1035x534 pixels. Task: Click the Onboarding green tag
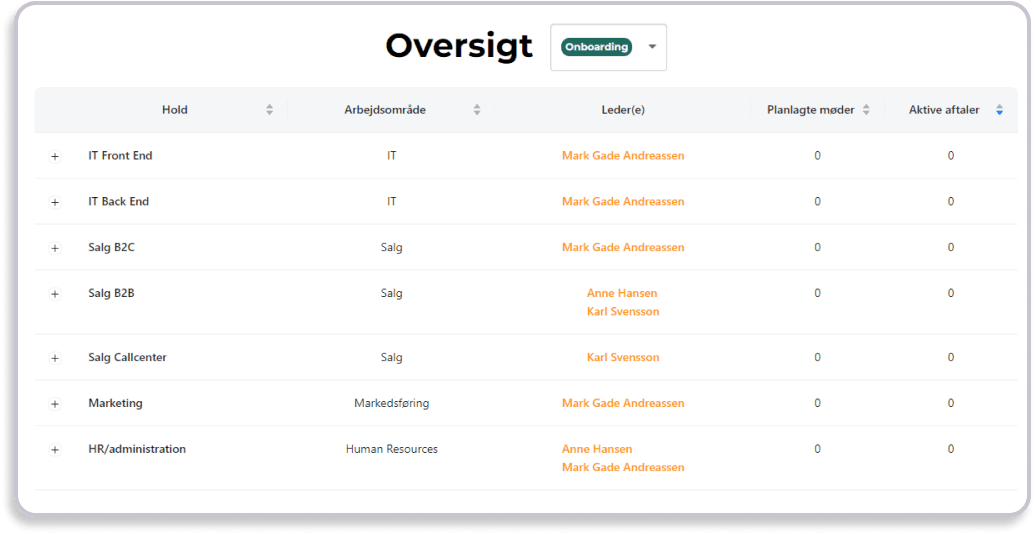pos(596,47)
